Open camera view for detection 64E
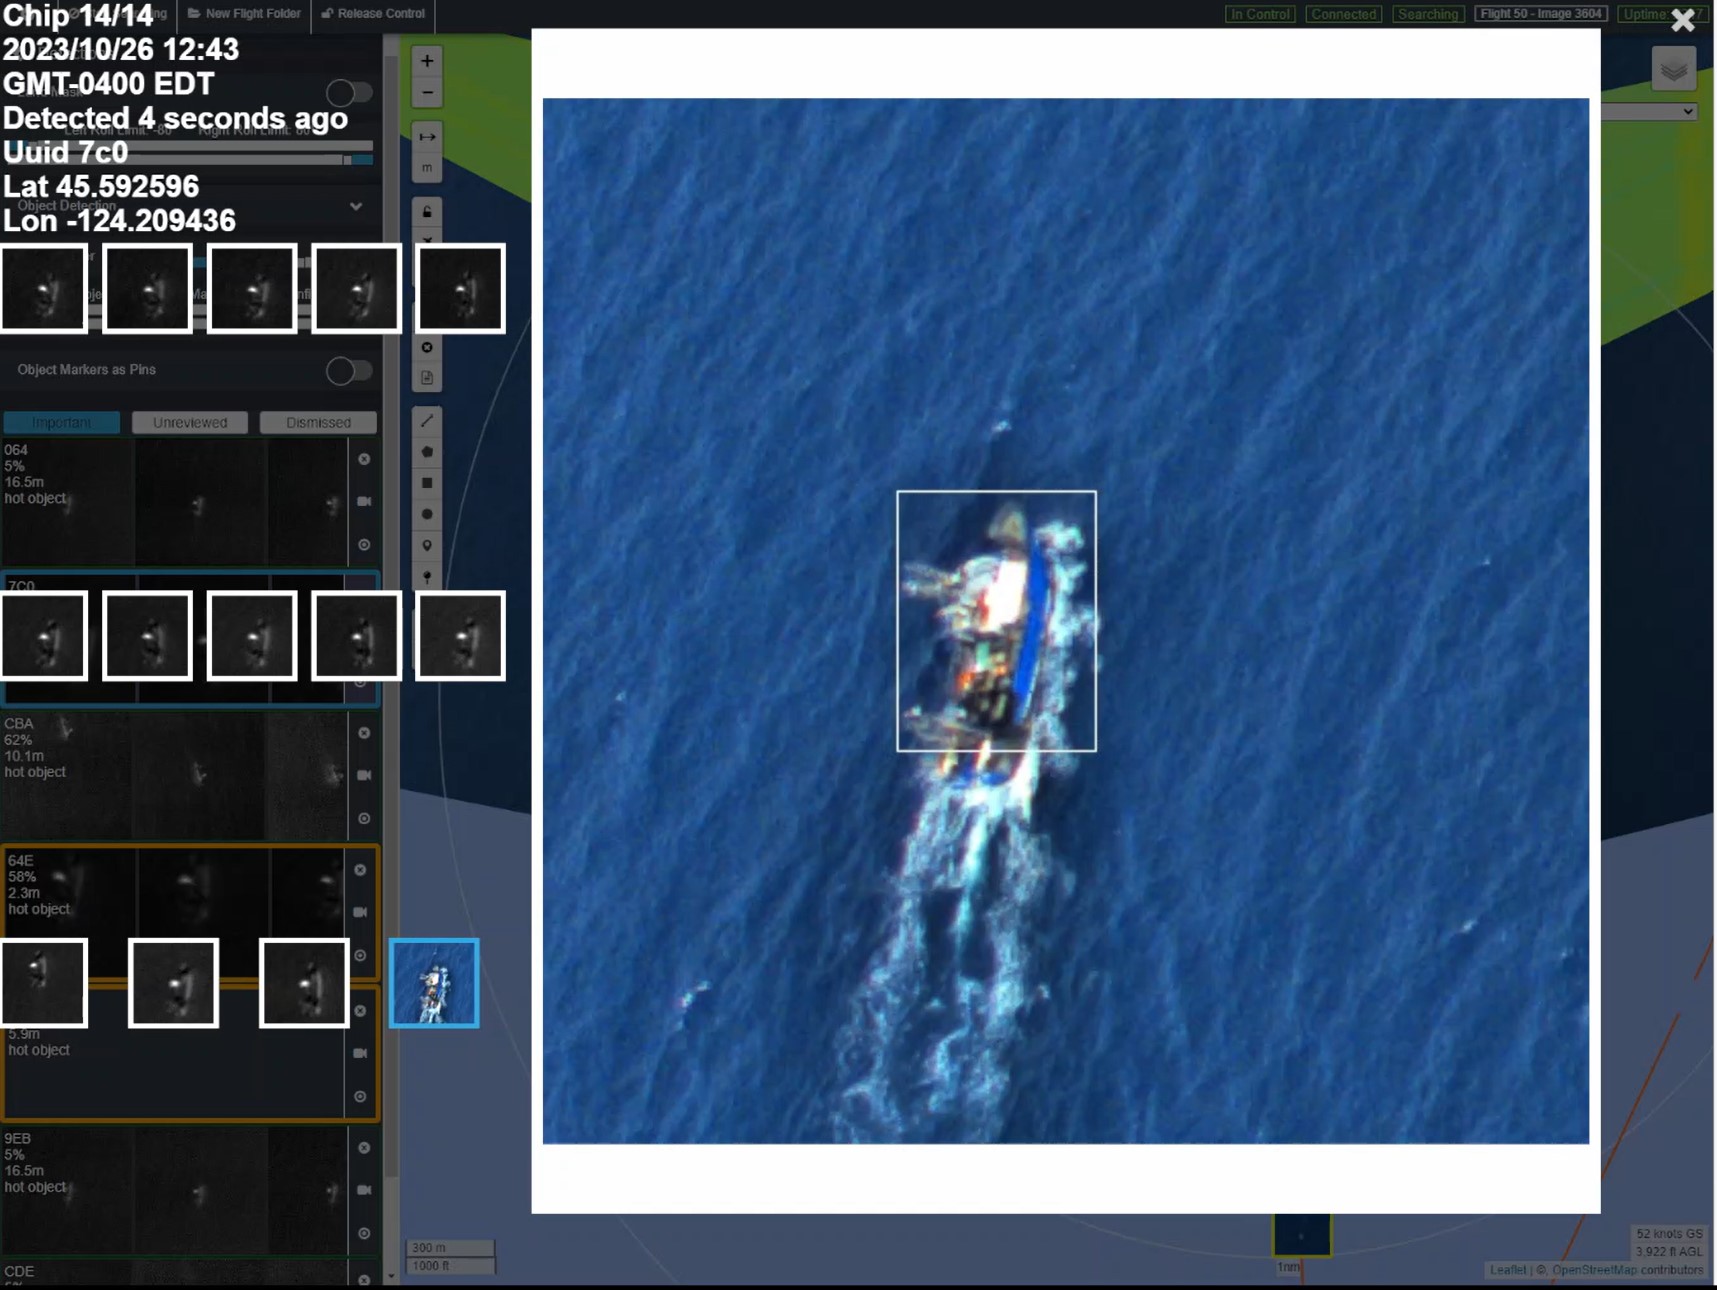 pos(360,912)
